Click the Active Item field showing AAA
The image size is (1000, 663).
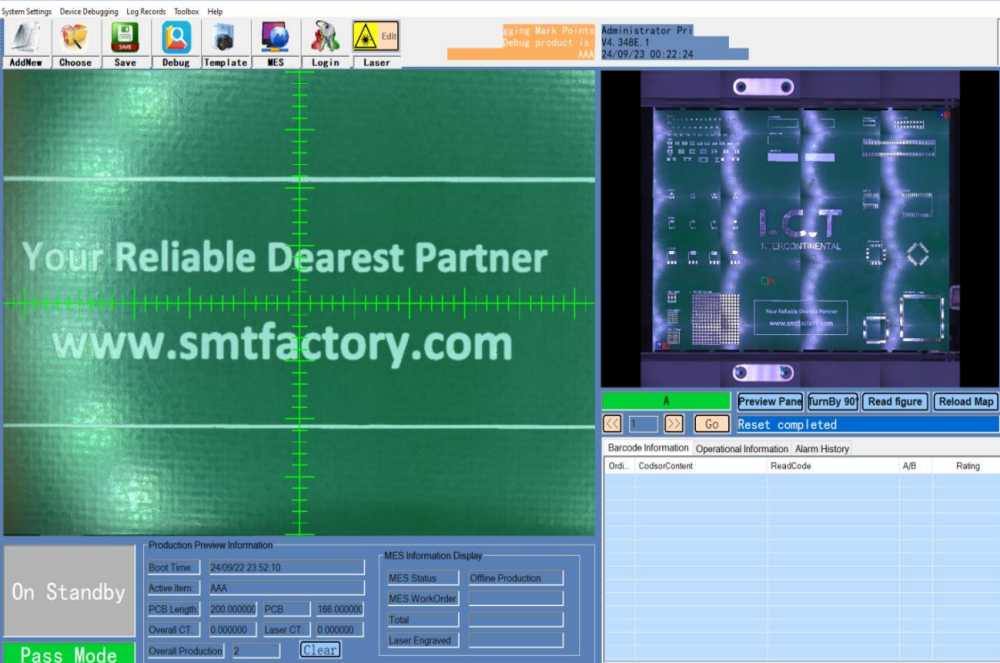click(286, 588)
